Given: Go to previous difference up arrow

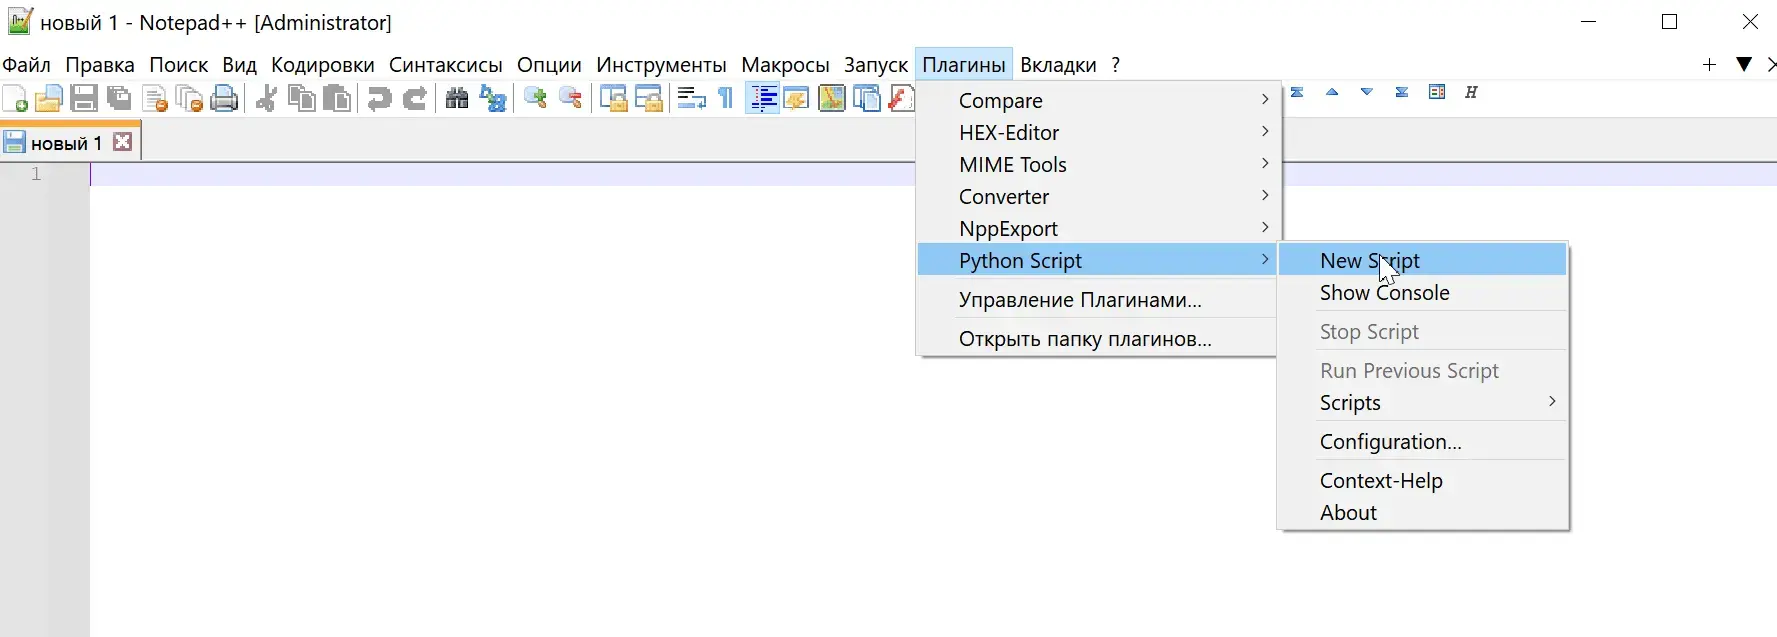Looking at the screenshot, I should click(x=1332, y=92).
